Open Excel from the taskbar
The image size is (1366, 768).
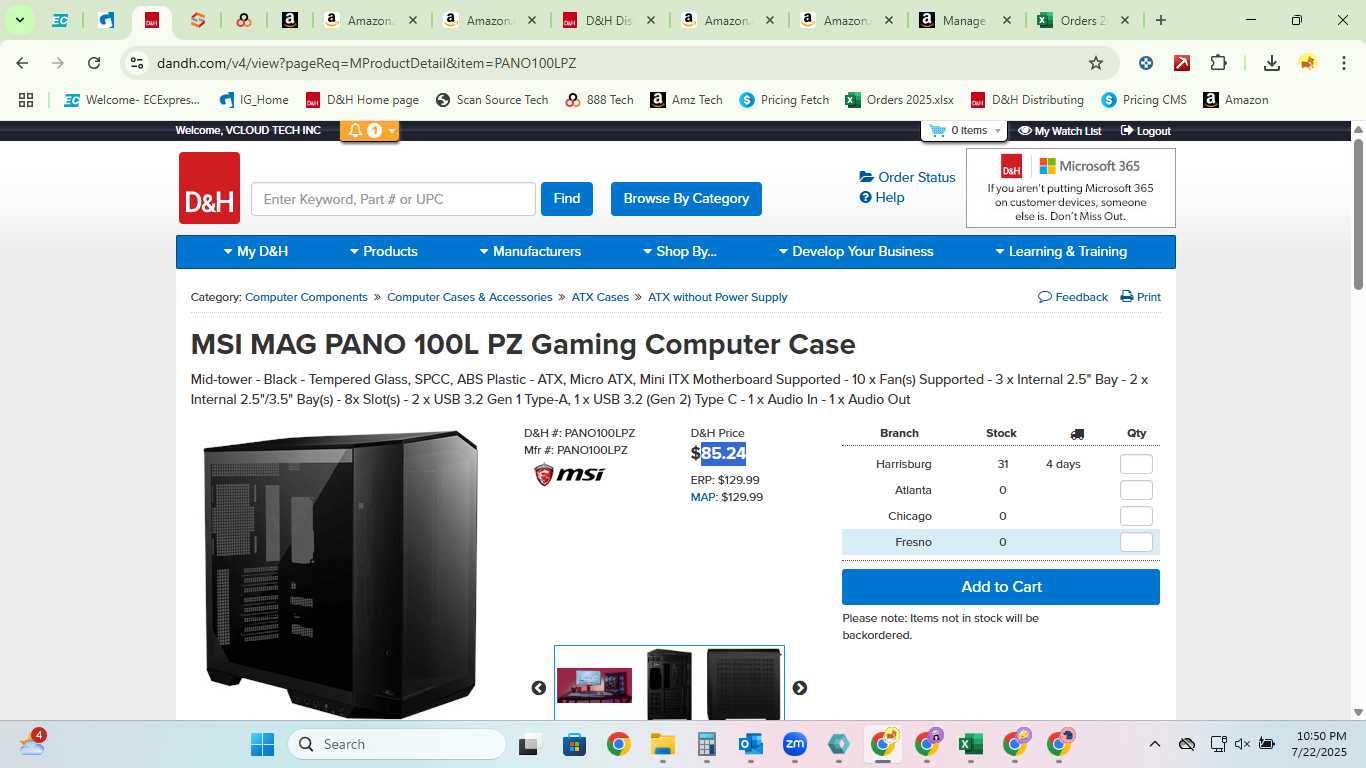click(x=970, y=744)
